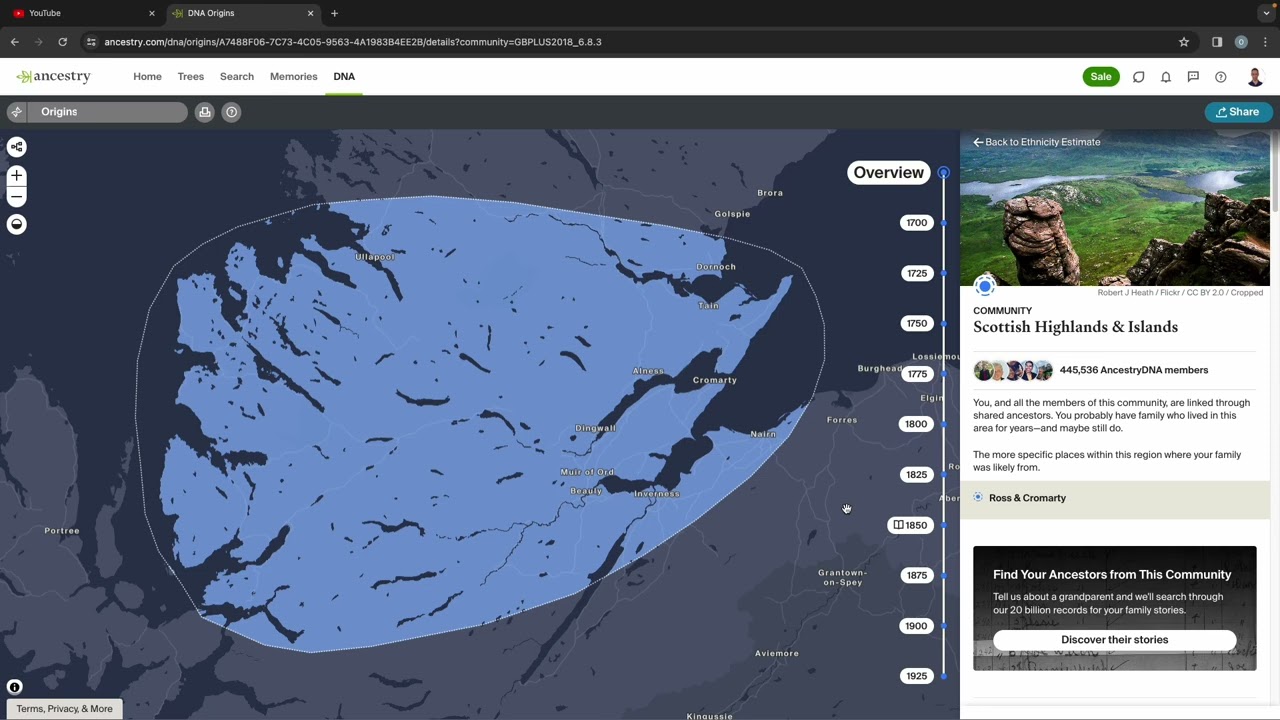The image size is (1280, 720).
Task: Go back to Ethnicity Estimate
Action: [x=1037, y=142]
